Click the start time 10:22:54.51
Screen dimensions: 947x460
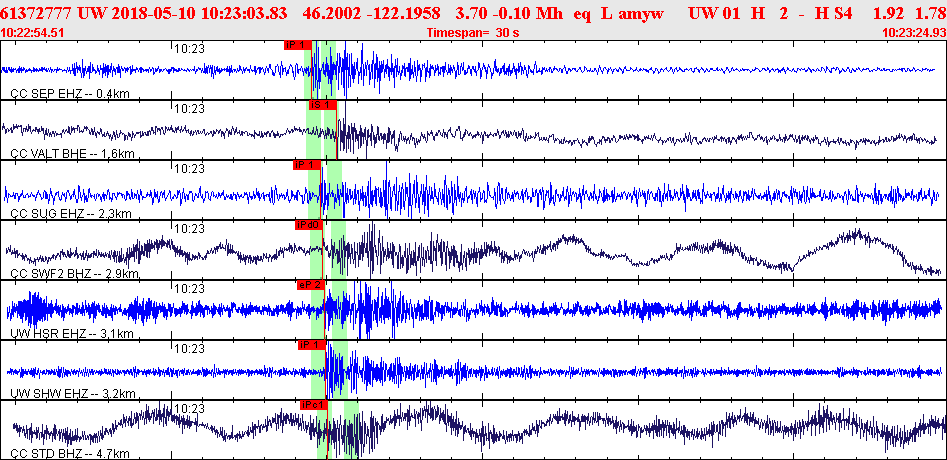point(34,32)
